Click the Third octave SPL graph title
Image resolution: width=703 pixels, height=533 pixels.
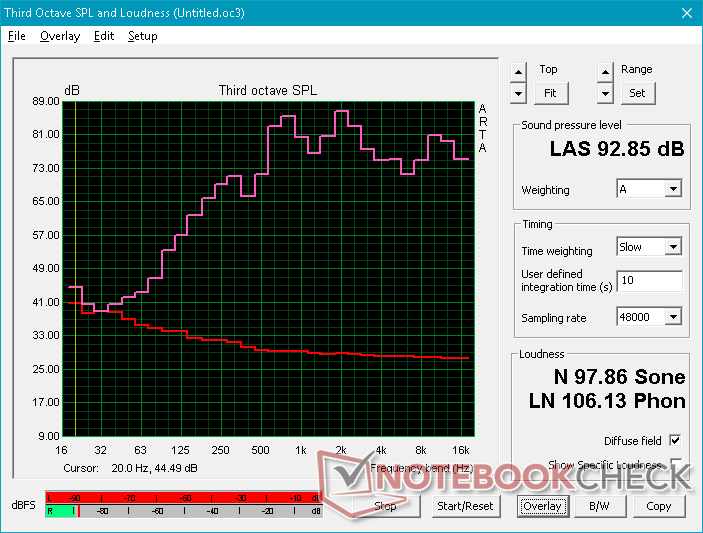click(268, 90)
